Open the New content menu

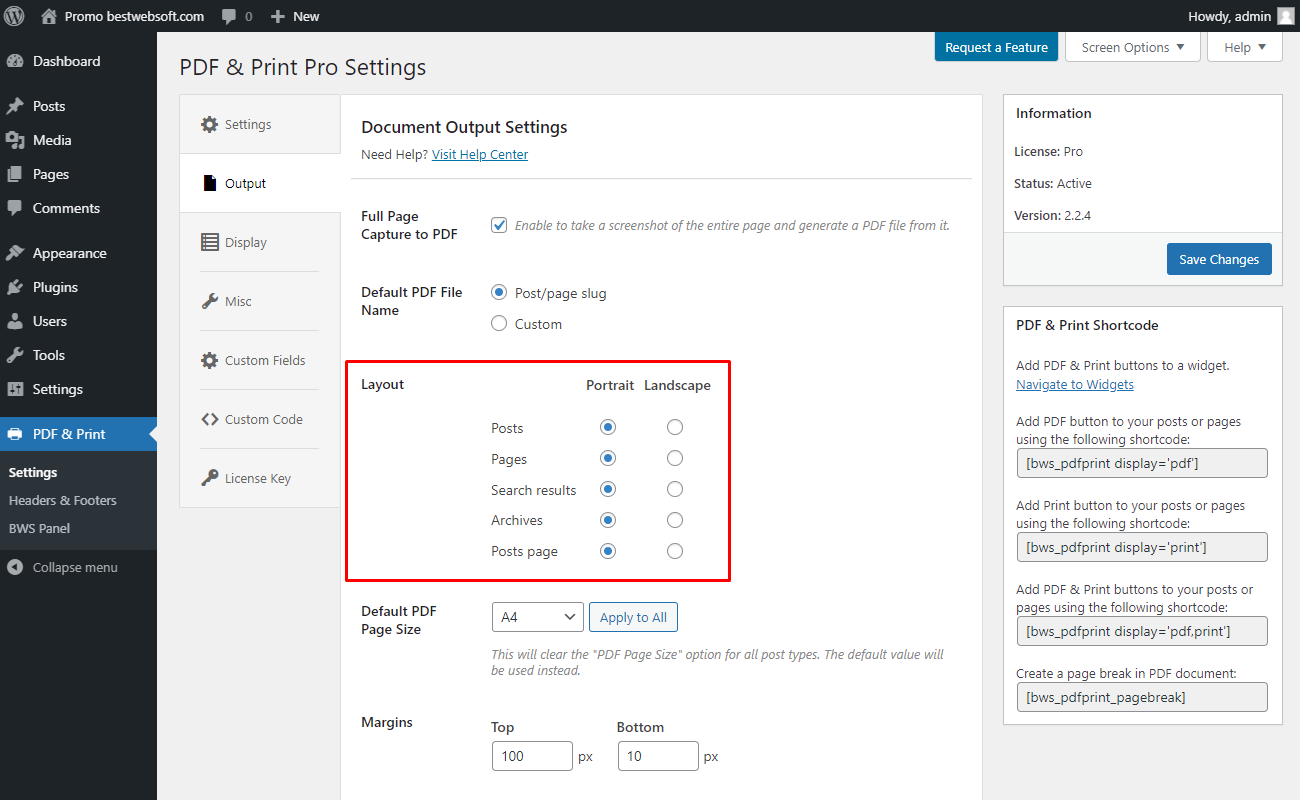click(x=295, y=16)
